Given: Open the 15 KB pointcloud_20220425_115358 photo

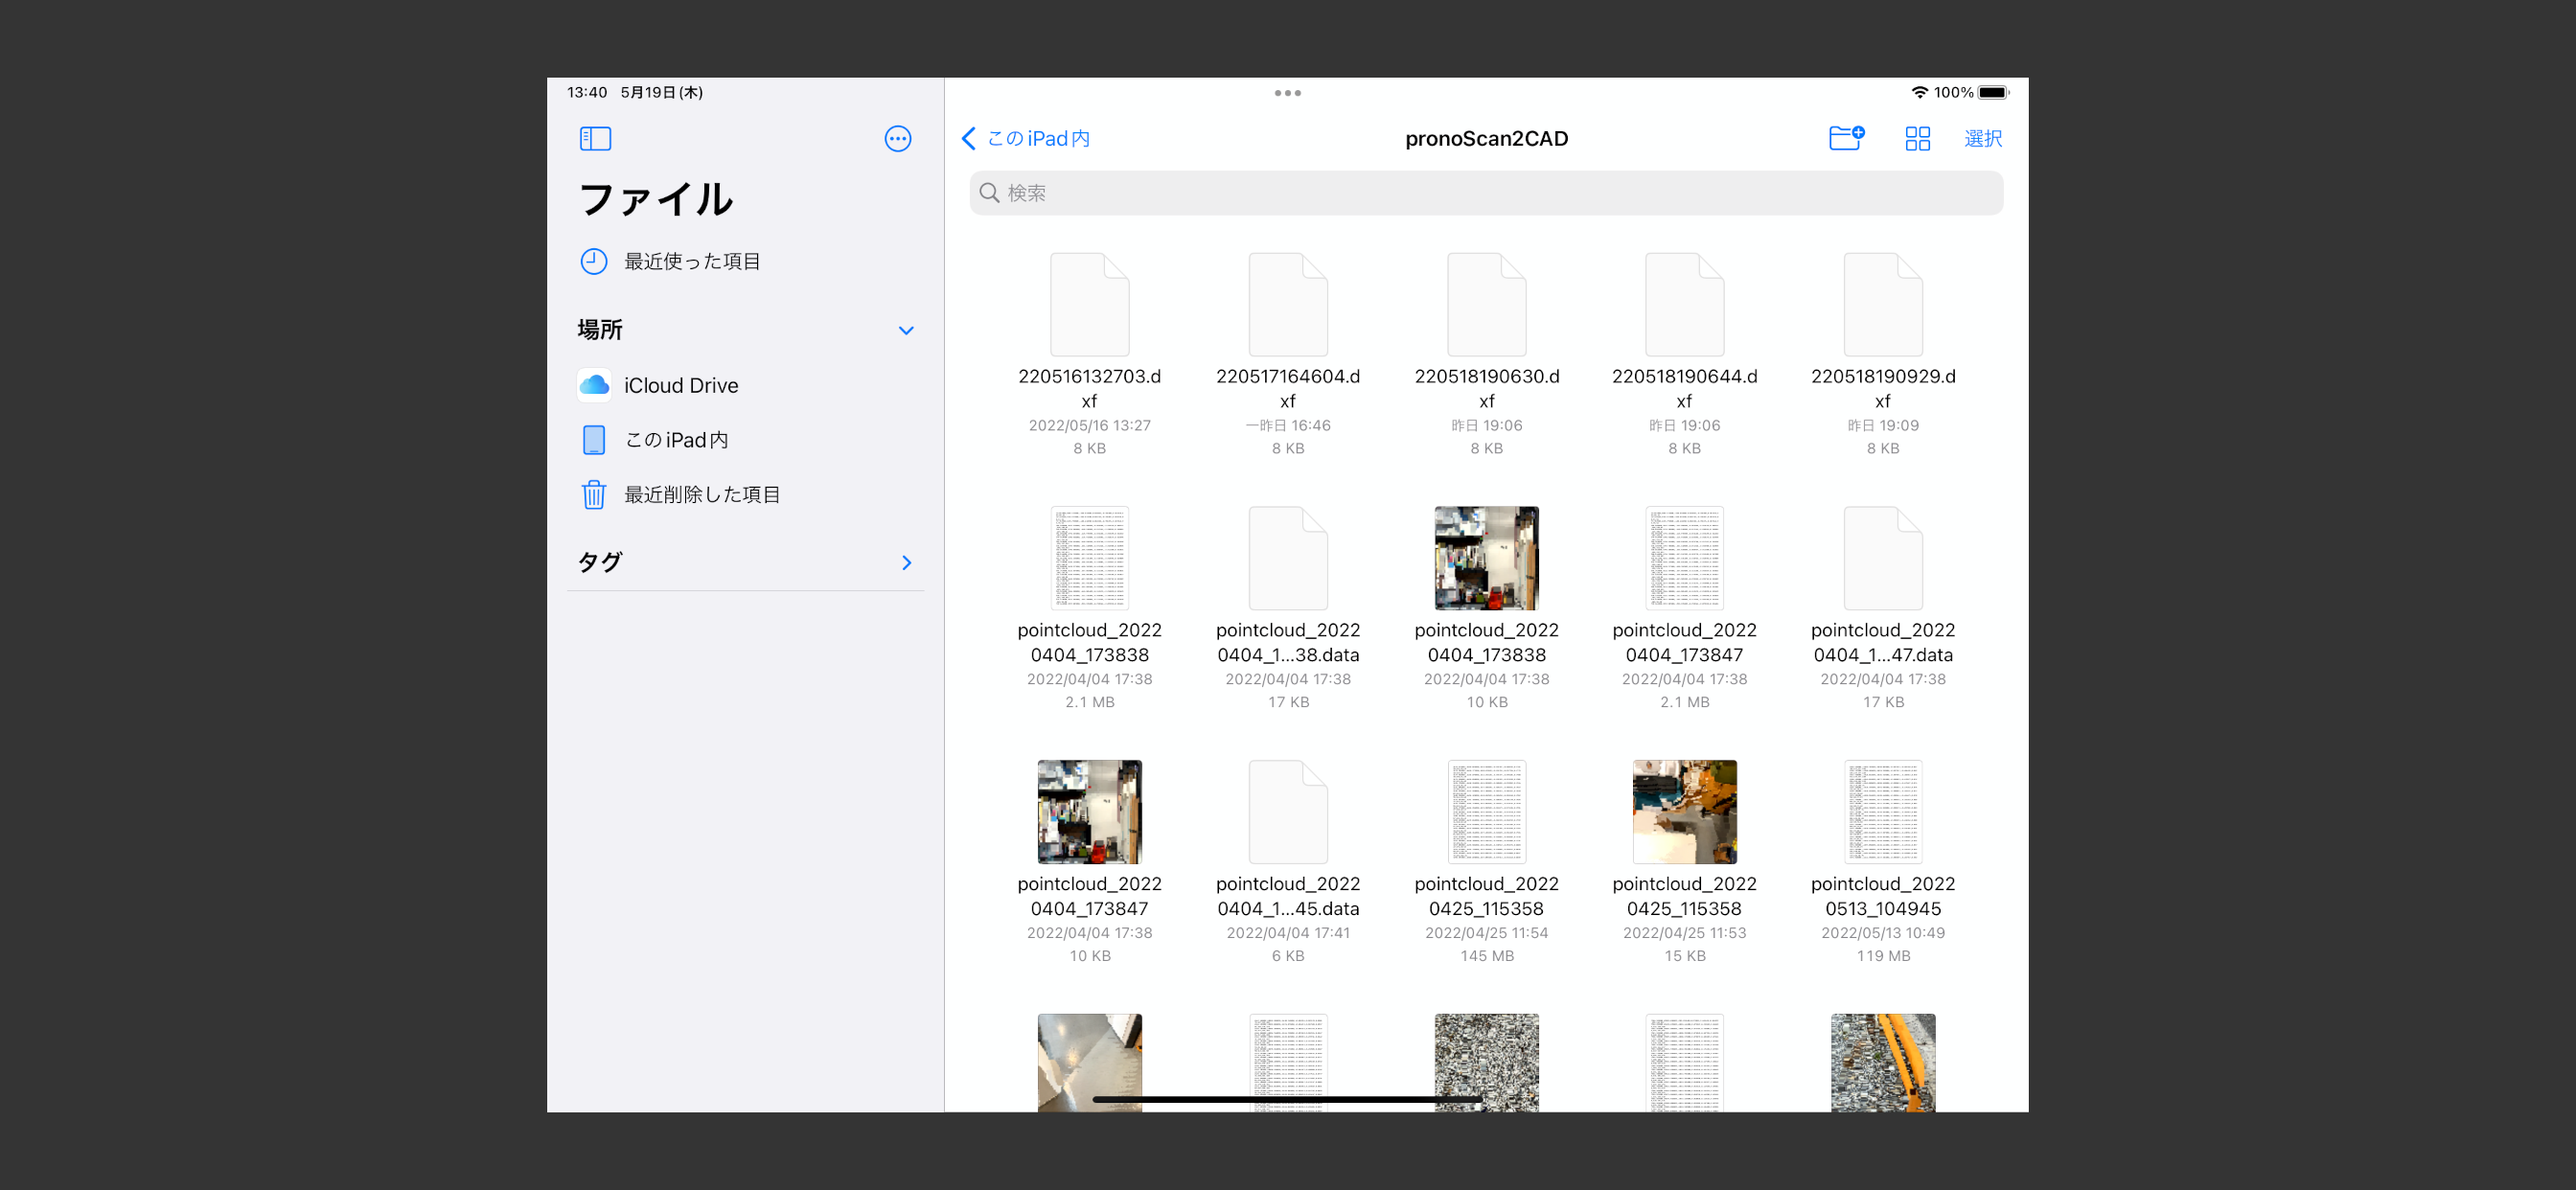Looking at the screenshot, I should point(1684,863).
